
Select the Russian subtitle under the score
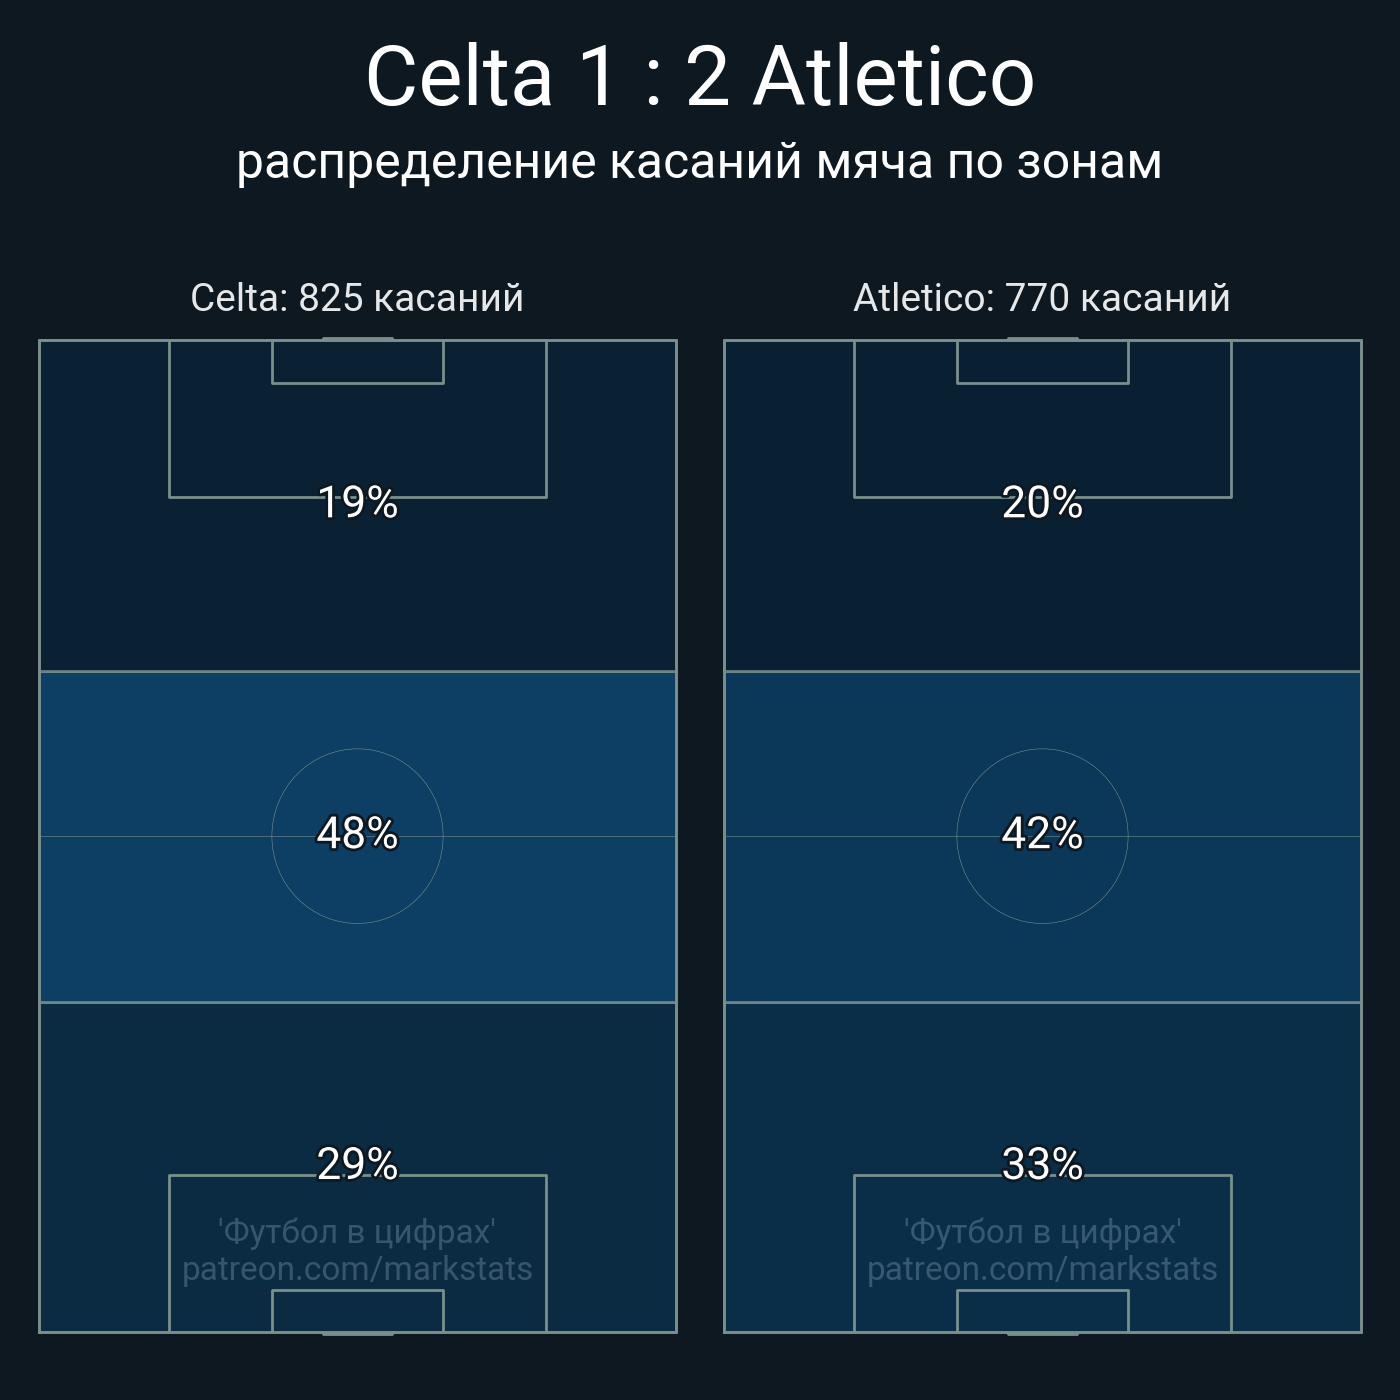(x=699, y=162)
